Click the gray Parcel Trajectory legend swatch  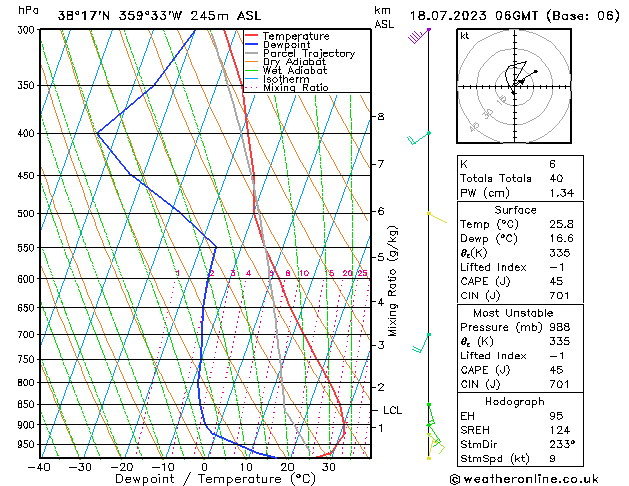coord(251,53)
